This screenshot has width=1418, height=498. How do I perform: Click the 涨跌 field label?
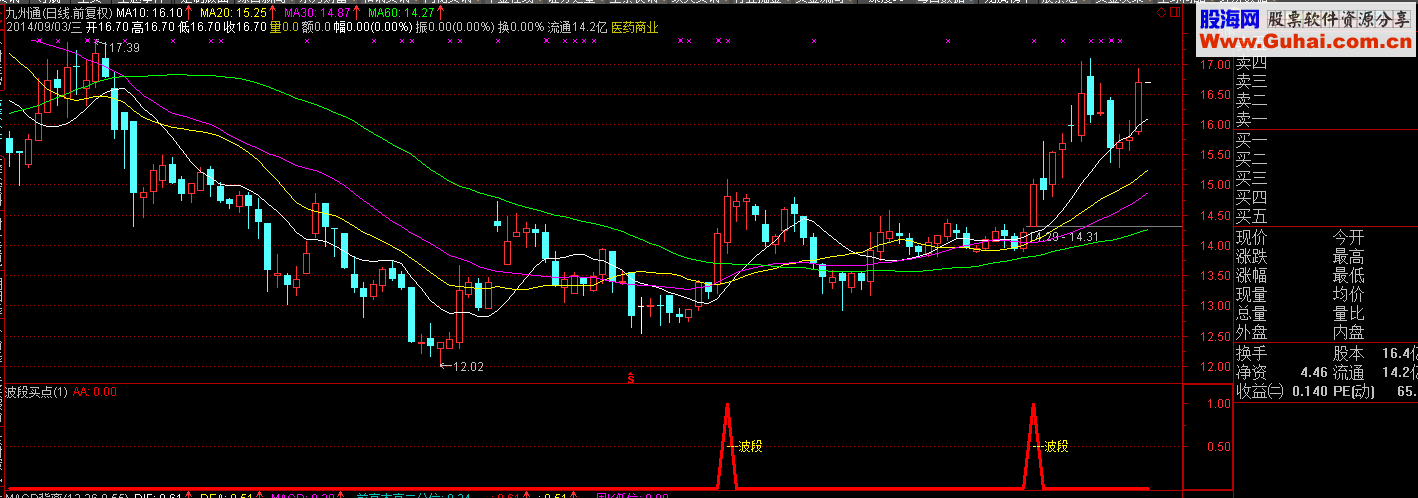1251,257
